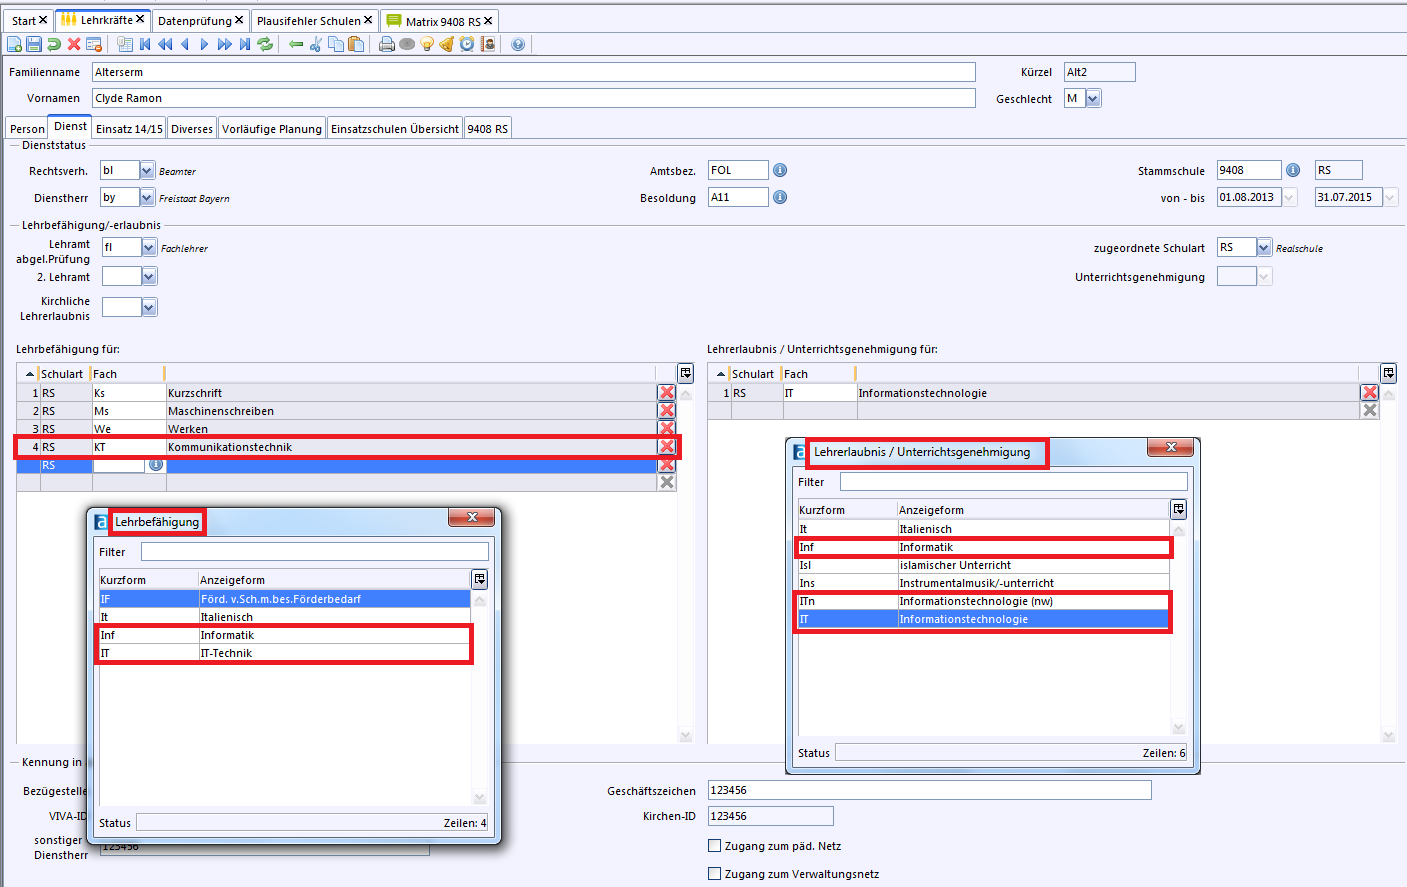Image resolution: width=1407 pixels, height=887 pixels.
Task: Save record using the floppy disk icon
Action: pyautogui.click(x=34, y=44)
